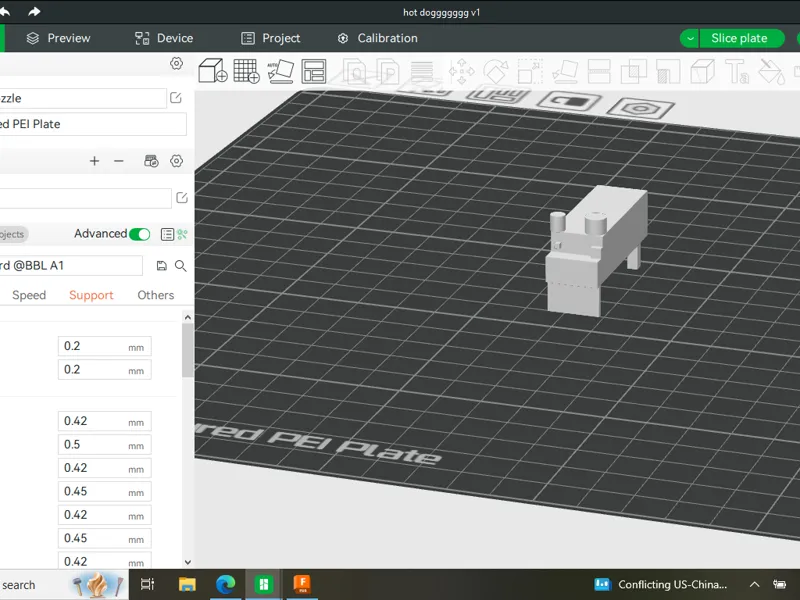The width and height of the screenshot is (800, 600).
Task: Open Task View in taskbar
Action: (147, 584)
